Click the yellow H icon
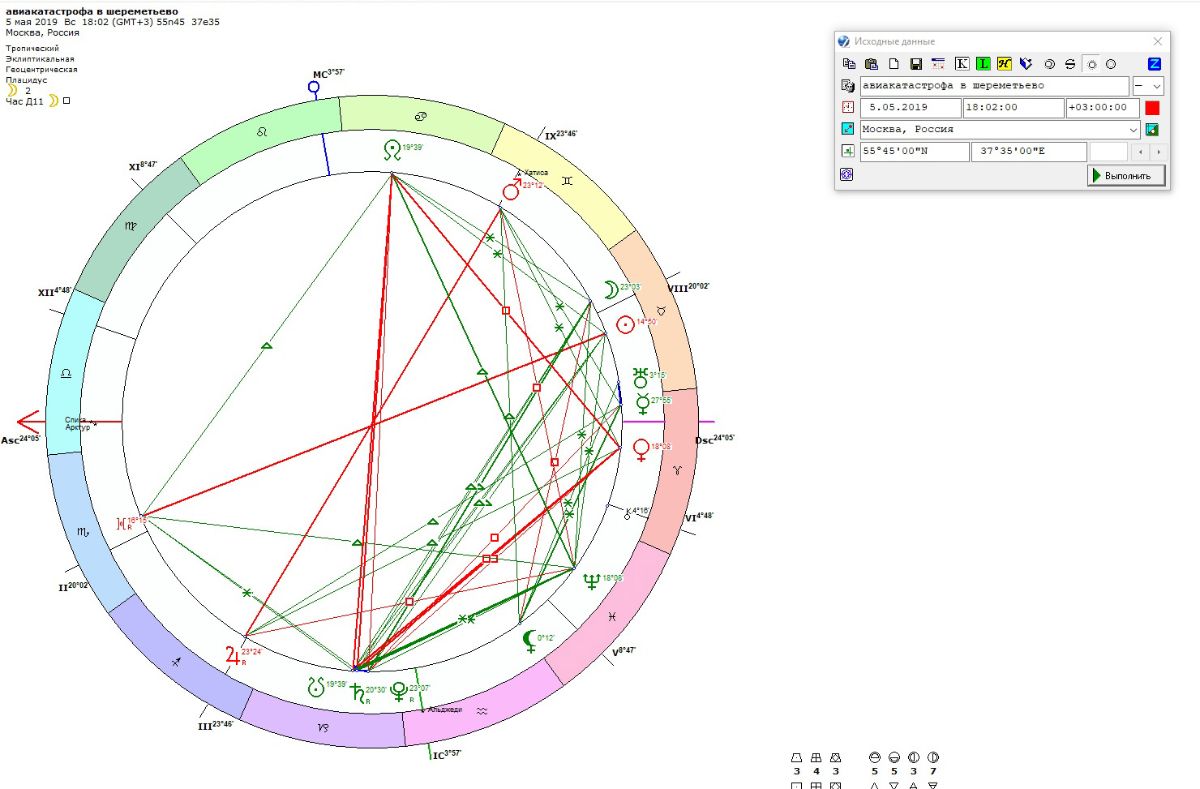Screen dimensions: 1200x789 (1005, 64)
